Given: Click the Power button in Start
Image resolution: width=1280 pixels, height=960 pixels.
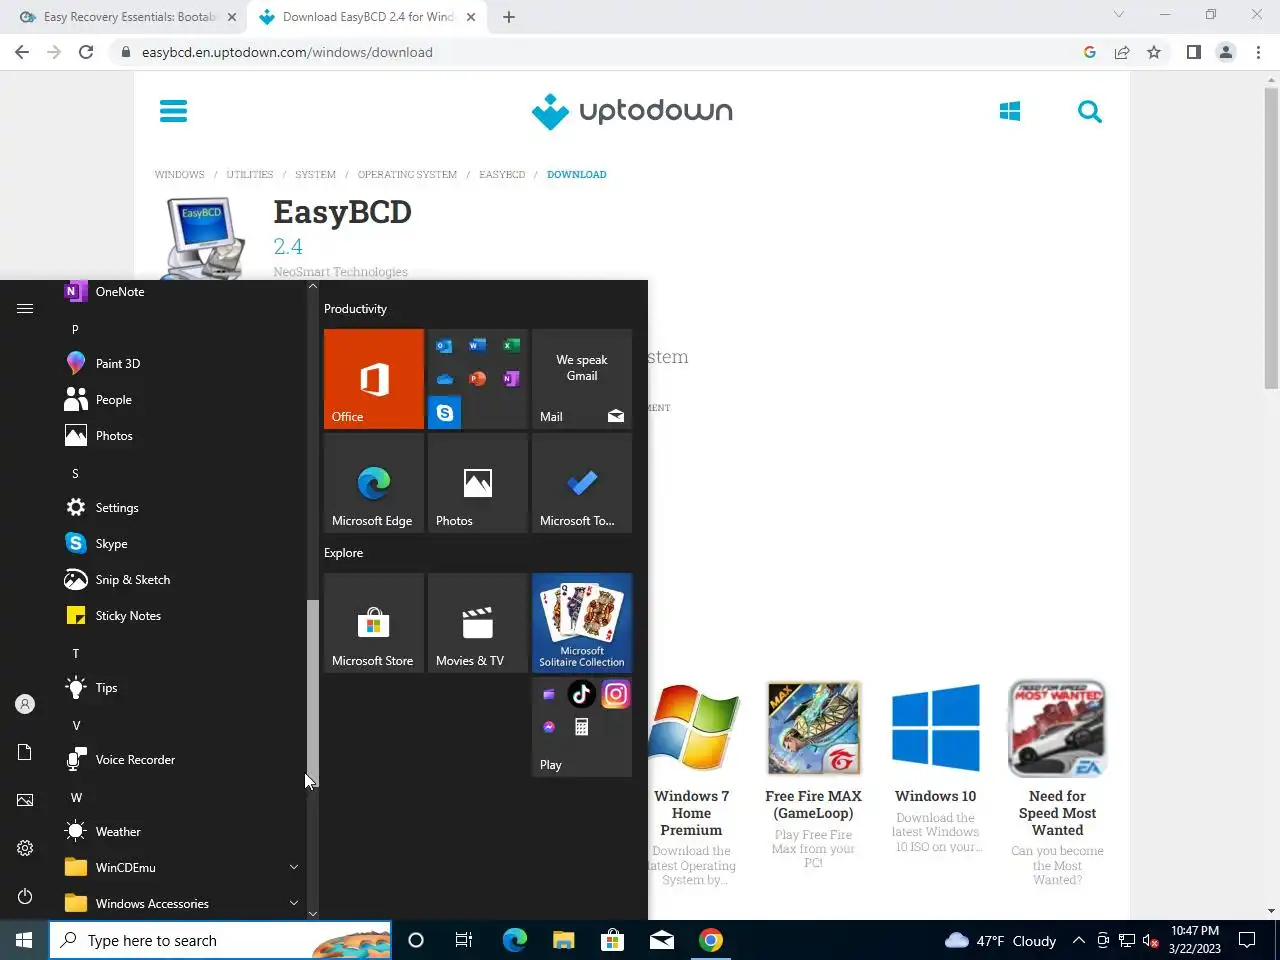Looking at the screenshot, I should pos(25,896).
